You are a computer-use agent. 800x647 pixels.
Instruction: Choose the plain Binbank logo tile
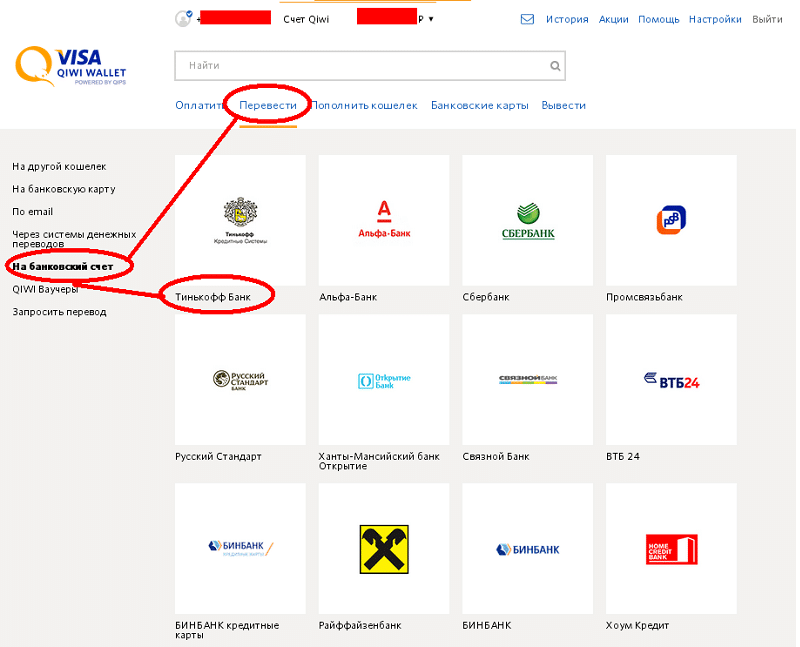click(528, 549)
